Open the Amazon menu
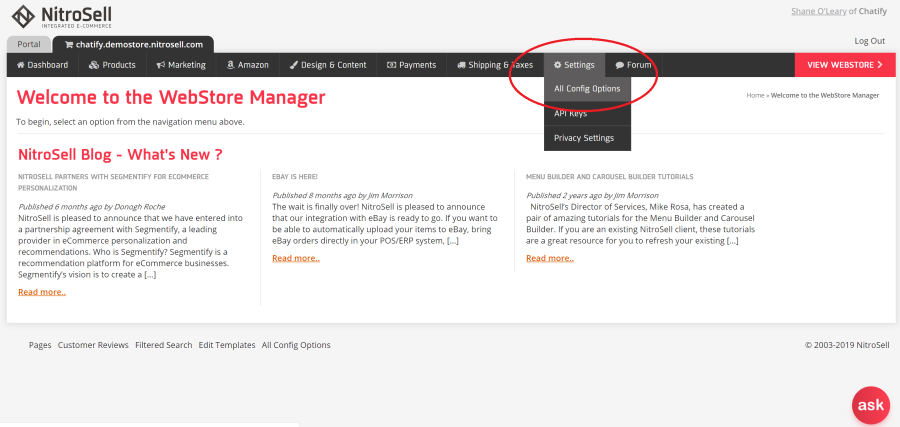Screen dimensions: 900x427 pyautogui.click(x=248, y=65)
